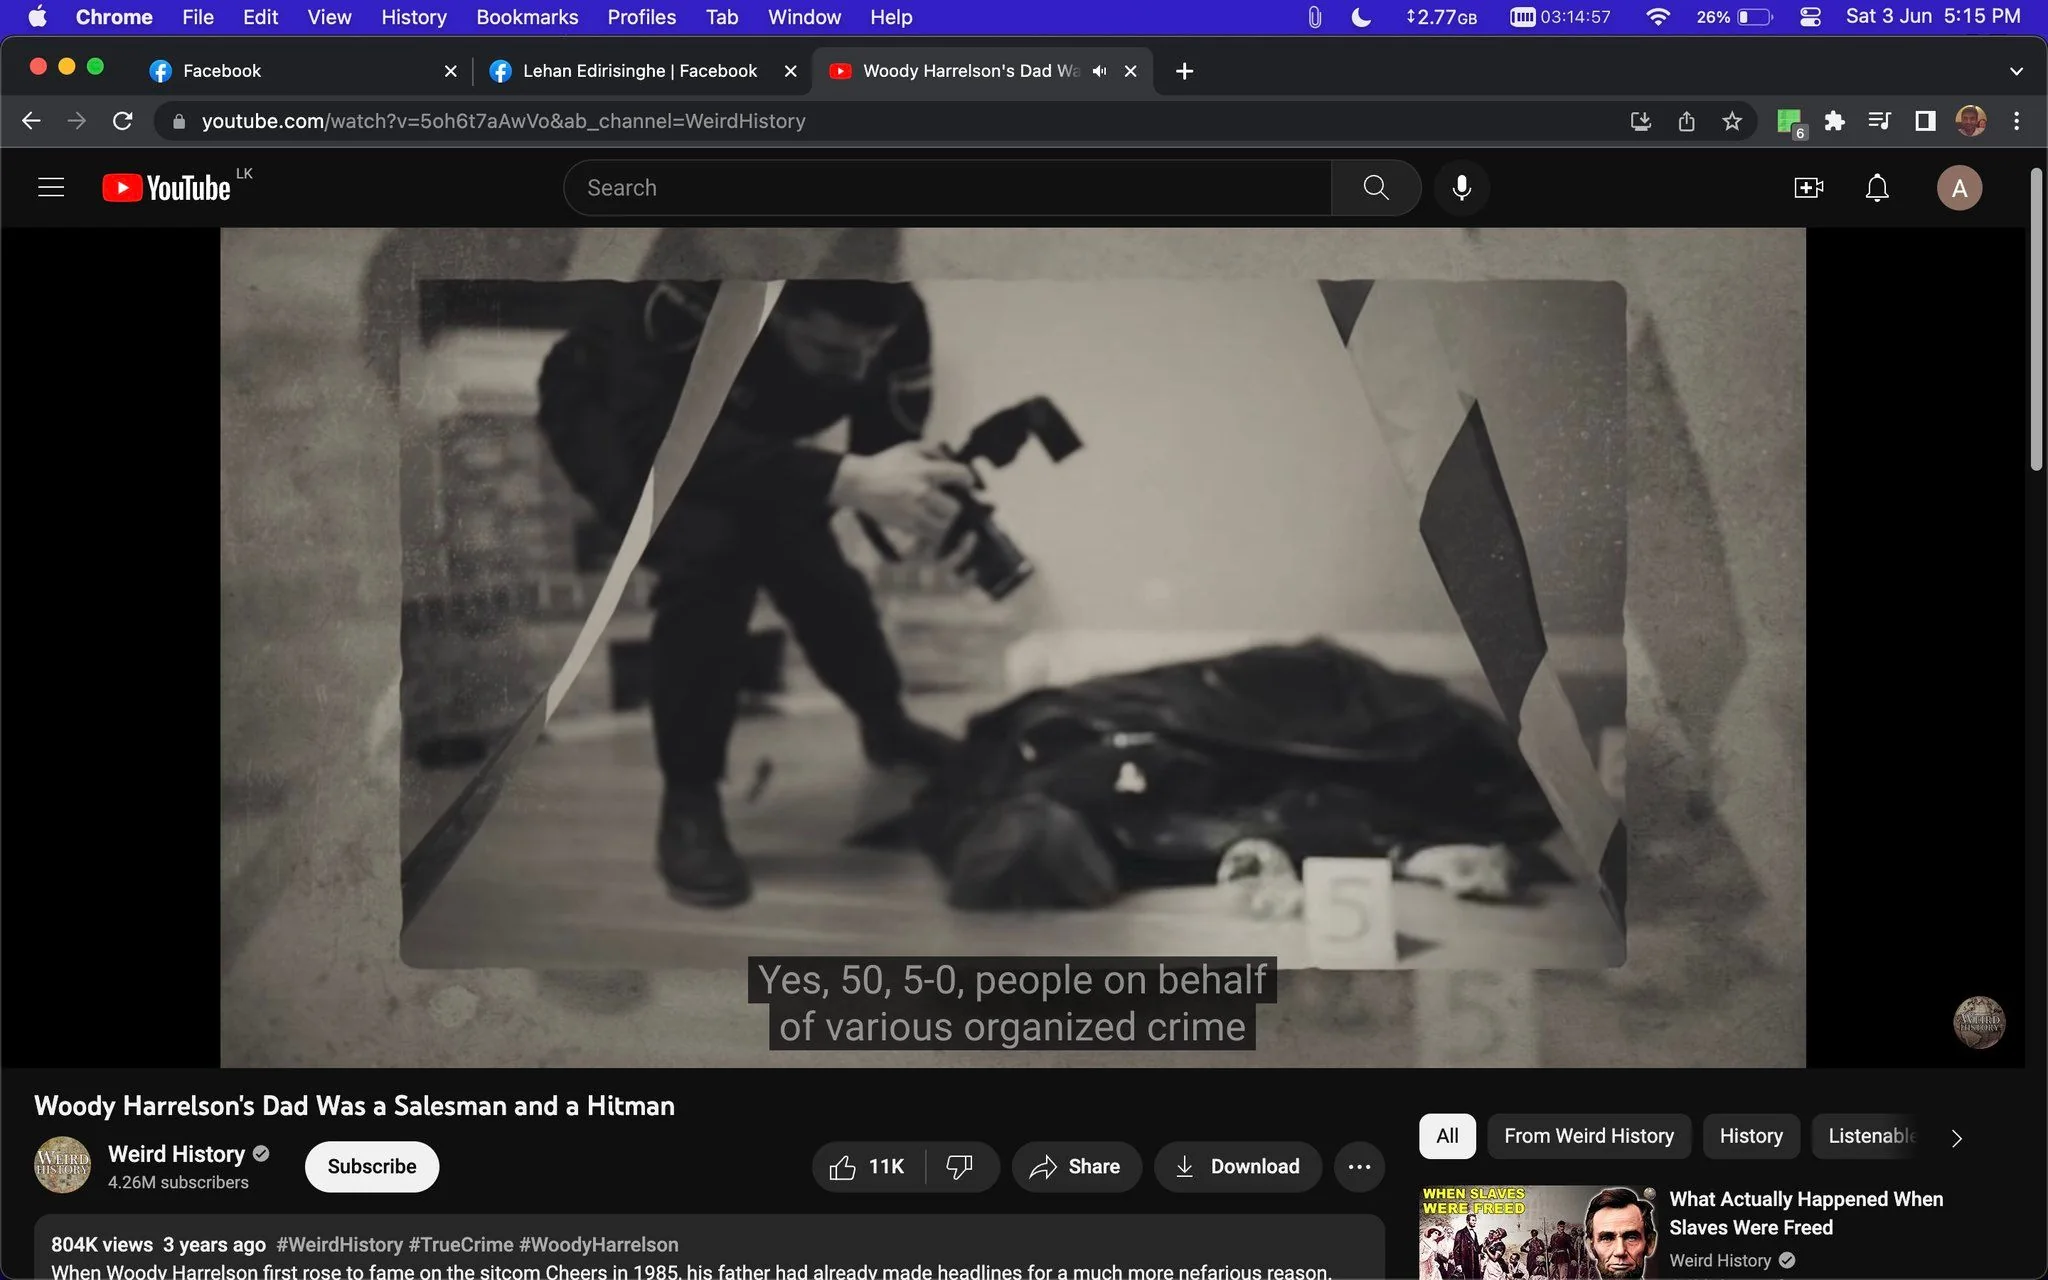
Task: Click the browser forward arrow
Action: 77,121
